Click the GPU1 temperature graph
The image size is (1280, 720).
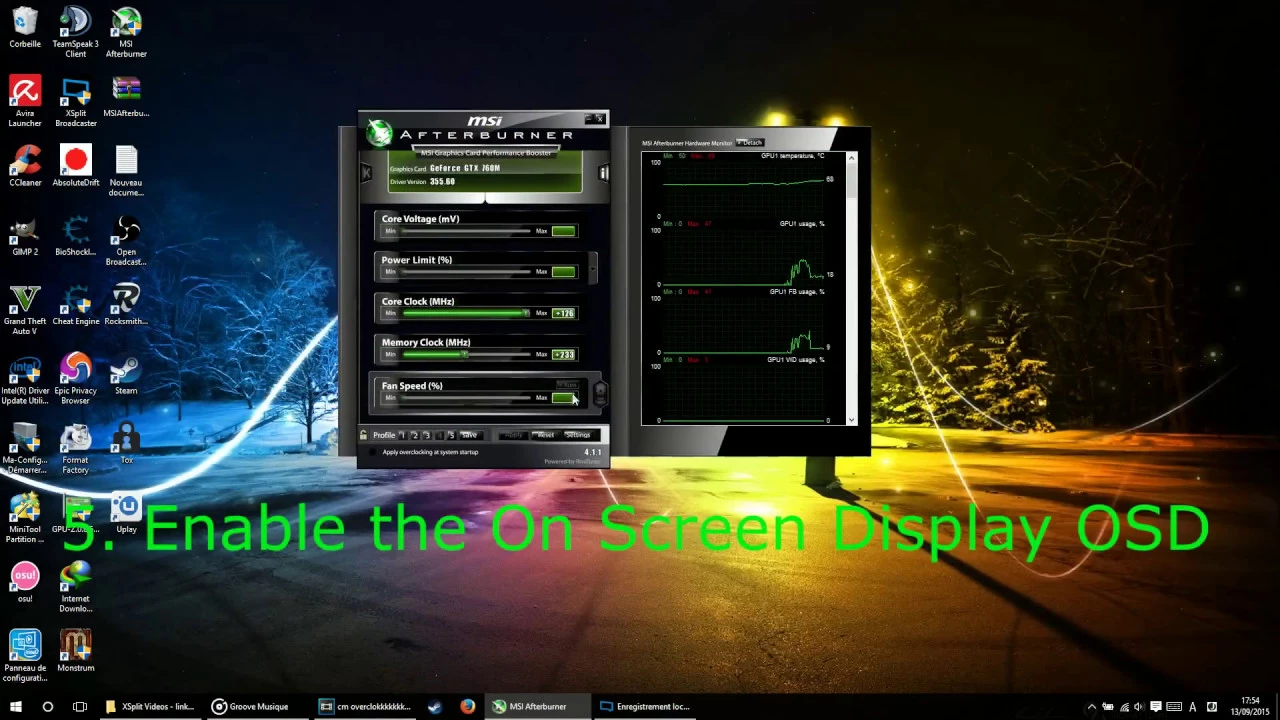click(x=743, y=187)
